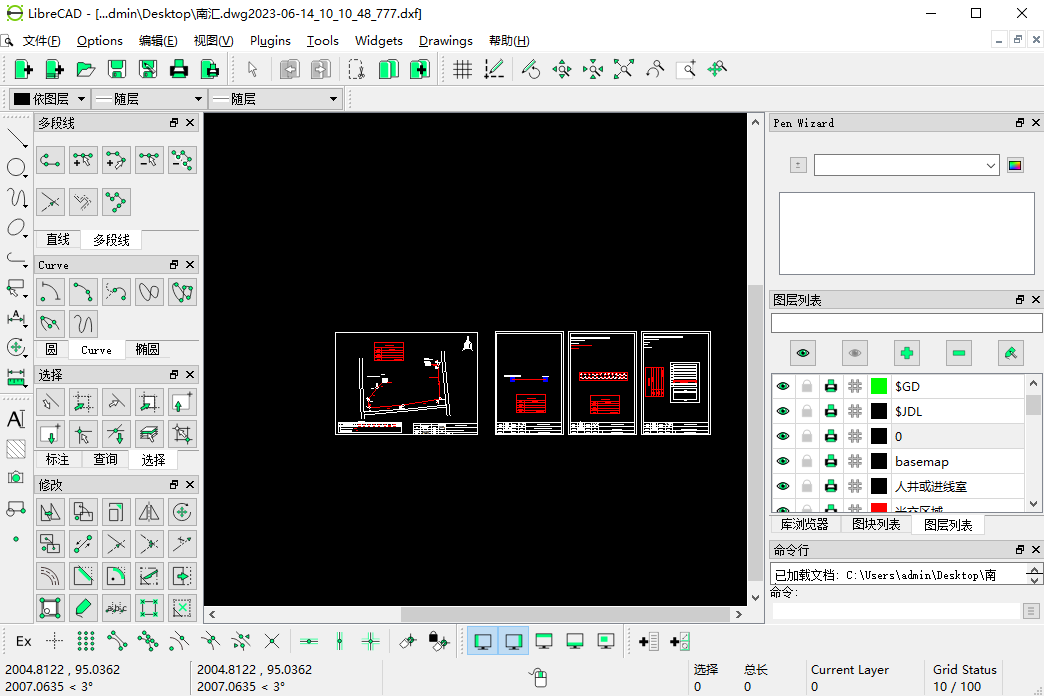Close the 修改 panel
Image resolution: width=1044 pixels, height=696 pixels.
pos(190,484)
